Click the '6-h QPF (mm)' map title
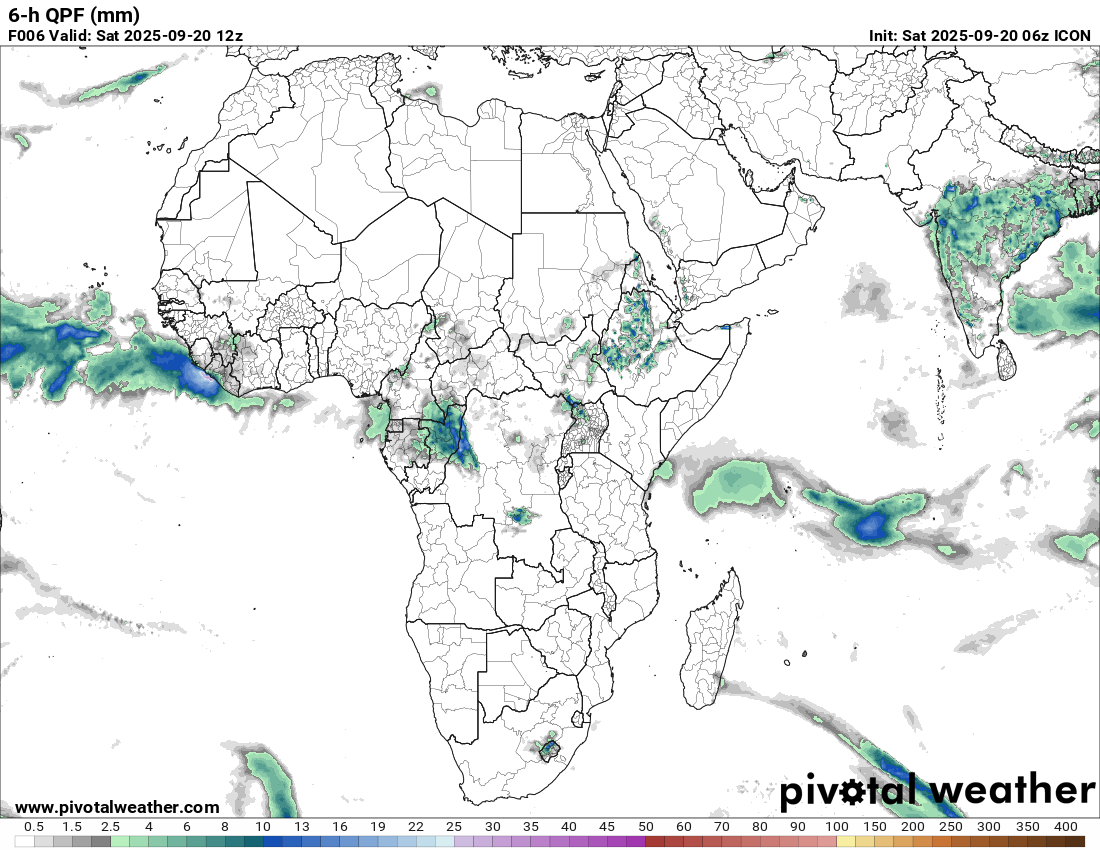1100x850 pixels. [x=74, y=15]
